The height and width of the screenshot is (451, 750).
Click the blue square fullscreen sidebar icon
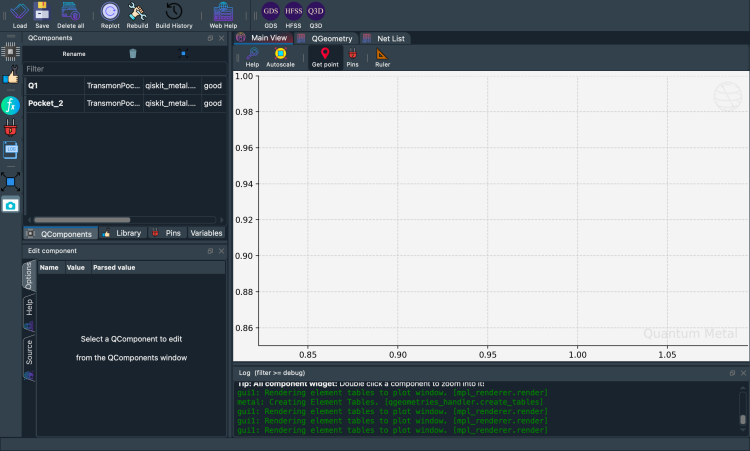coord(11,182)
